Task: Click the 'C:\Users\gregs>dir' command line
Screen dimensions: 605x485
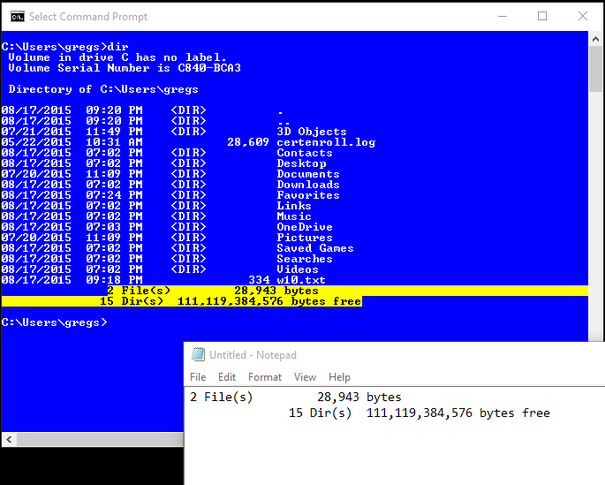Action: pyautogui.click(x=65, y=47)
